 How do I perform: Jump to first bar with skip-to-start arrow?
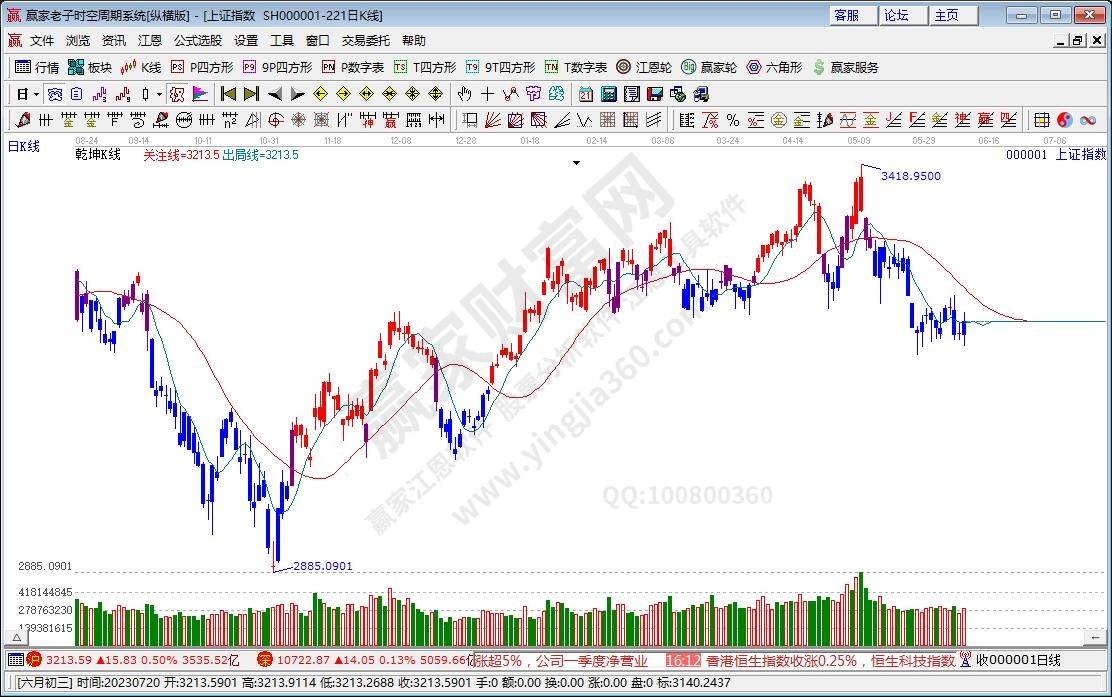(x=228, y=94)
